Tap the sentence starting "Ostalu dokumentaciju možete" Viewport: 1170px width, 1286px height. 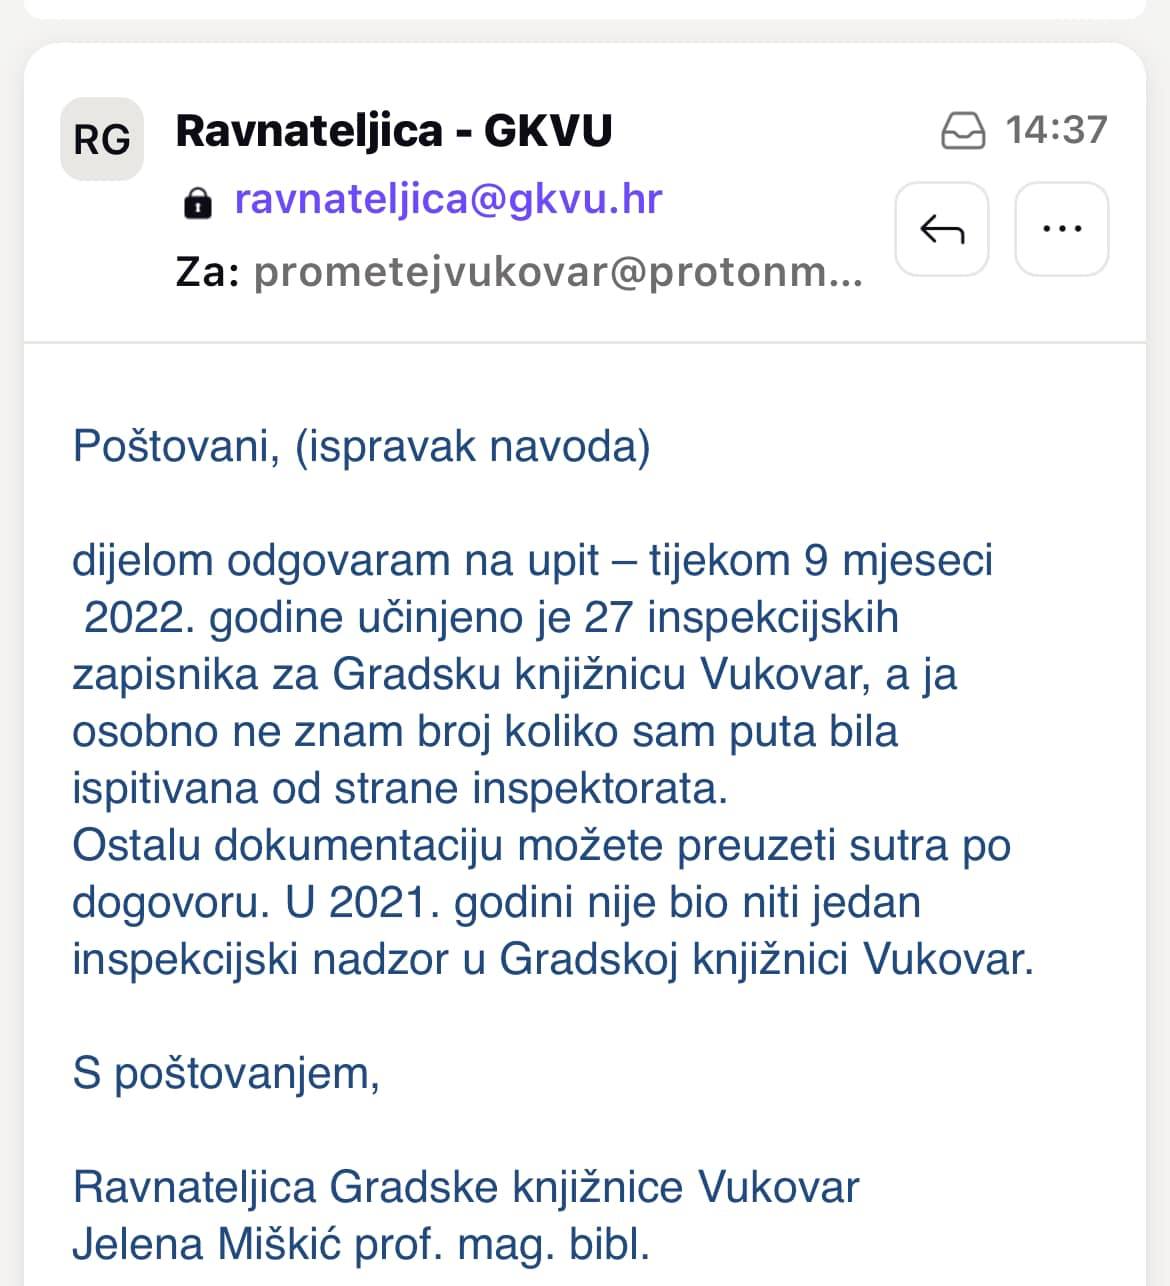(541, 845)
